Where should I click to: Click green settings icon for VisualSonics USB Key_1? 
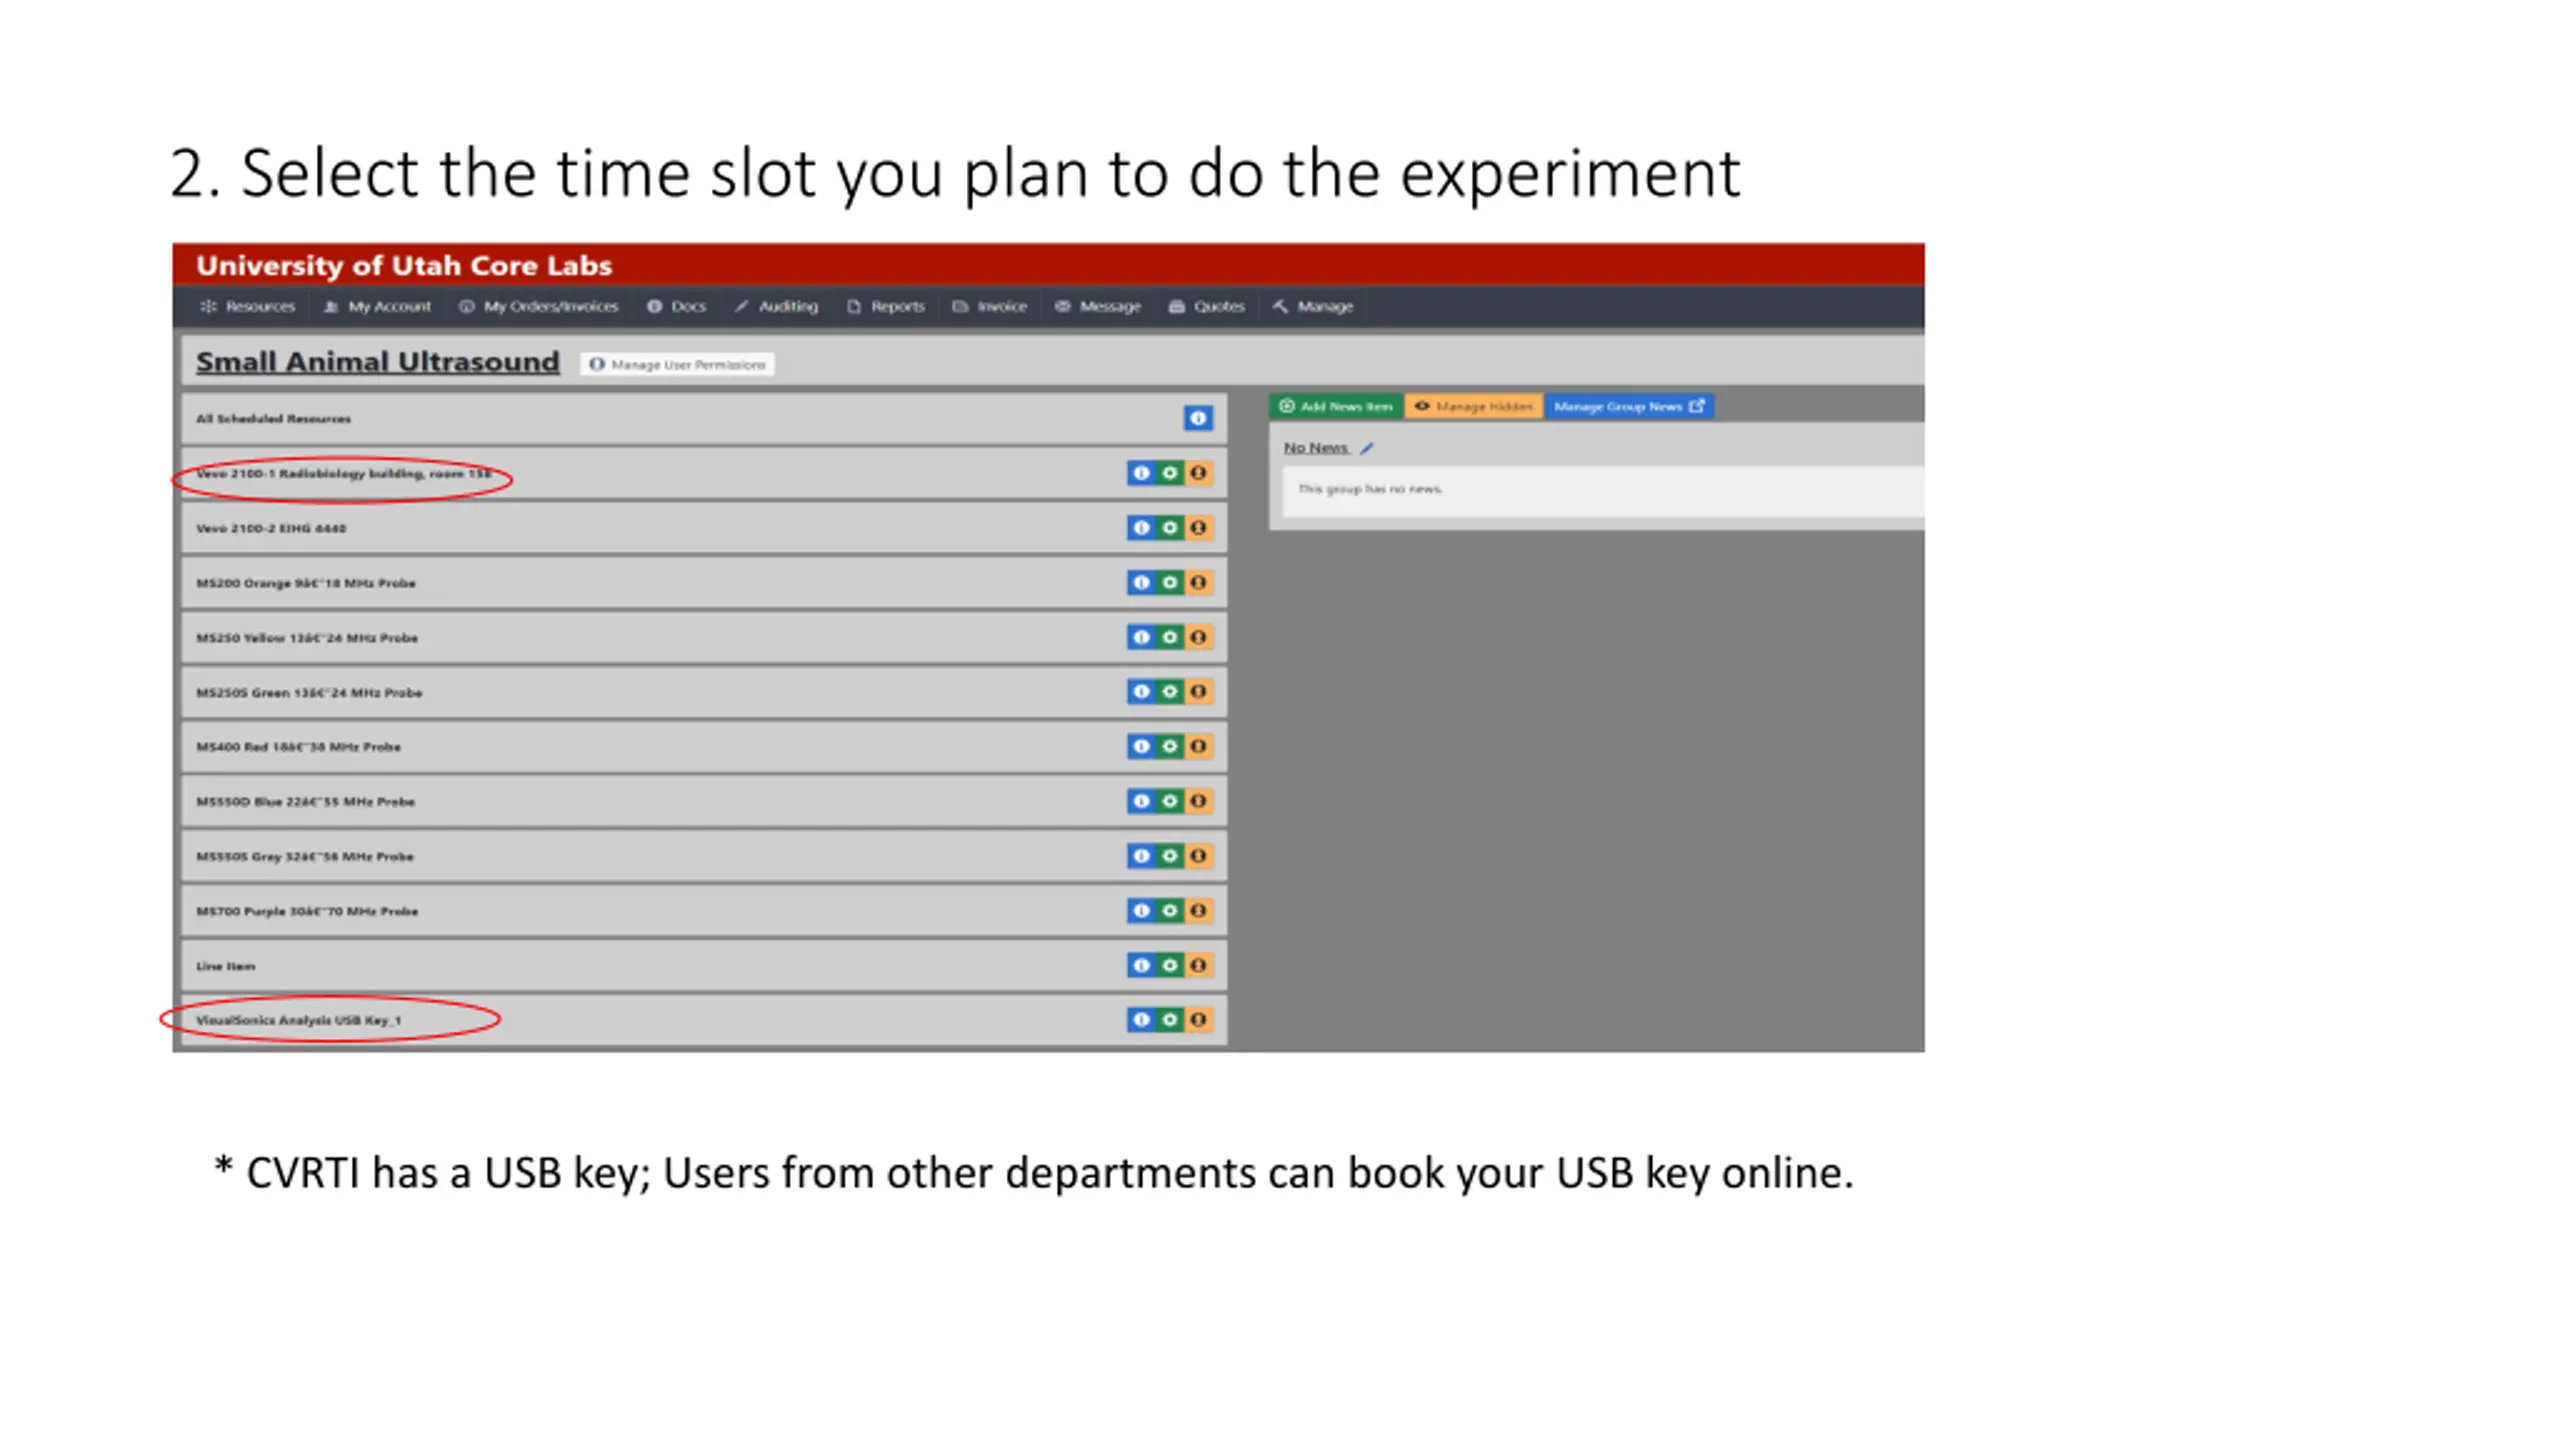[x=1169, y=1019]
